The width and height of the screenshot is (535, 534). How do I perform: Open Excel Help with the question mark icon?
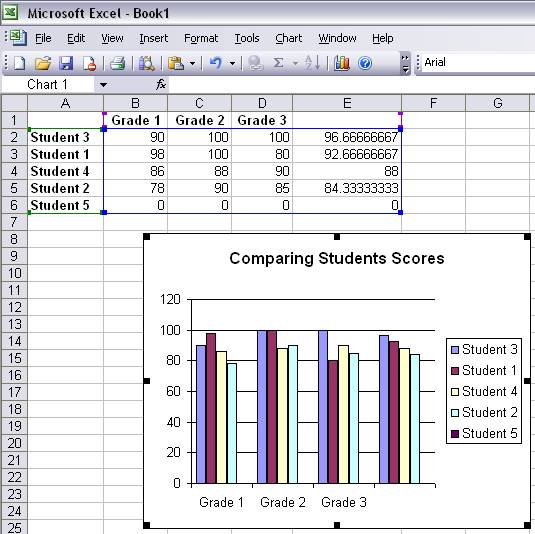[x=365, y=63]
